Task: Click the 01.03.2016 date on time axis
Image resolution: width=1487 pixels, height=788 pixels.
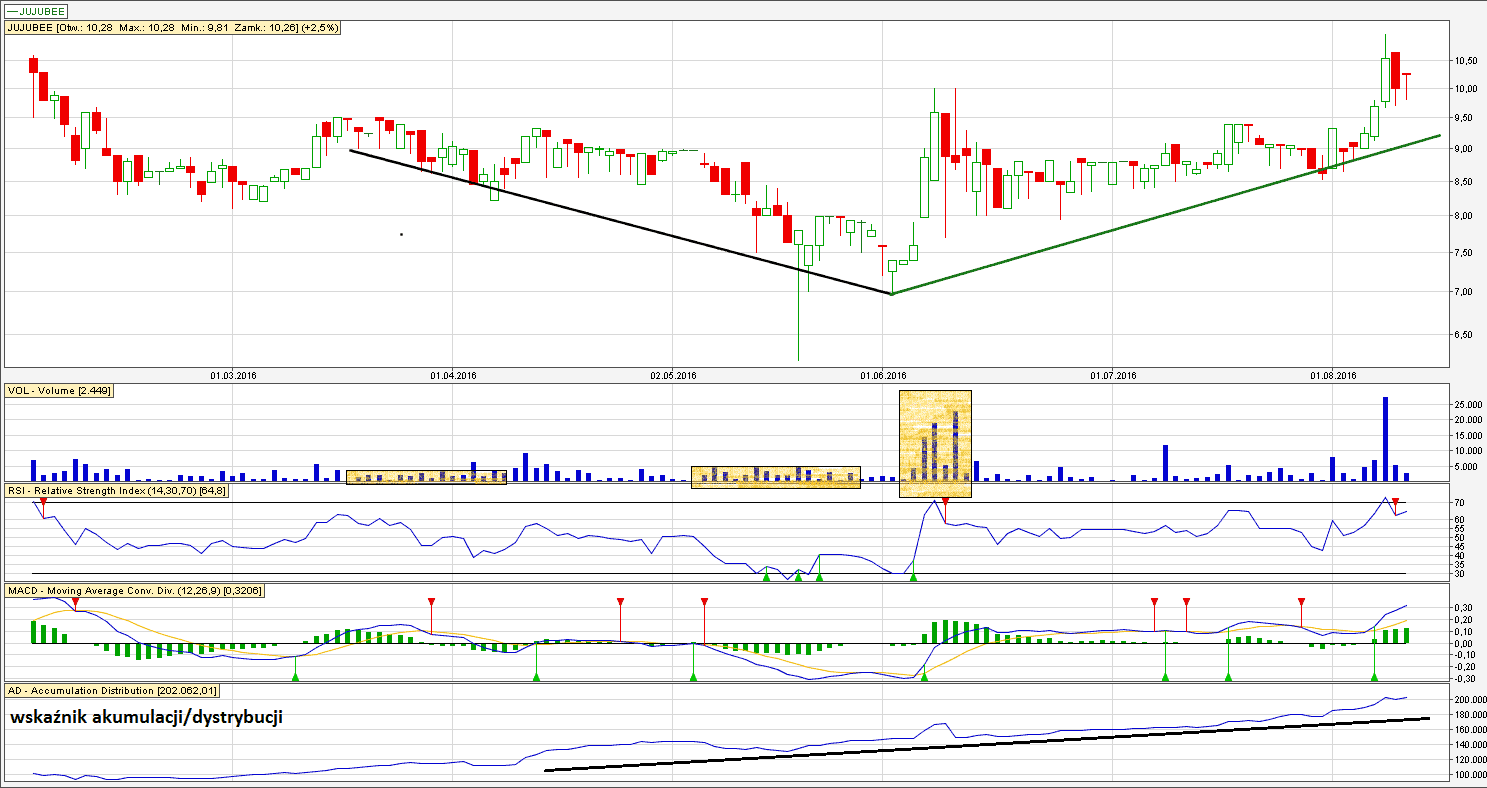Action: coord(233,376)
